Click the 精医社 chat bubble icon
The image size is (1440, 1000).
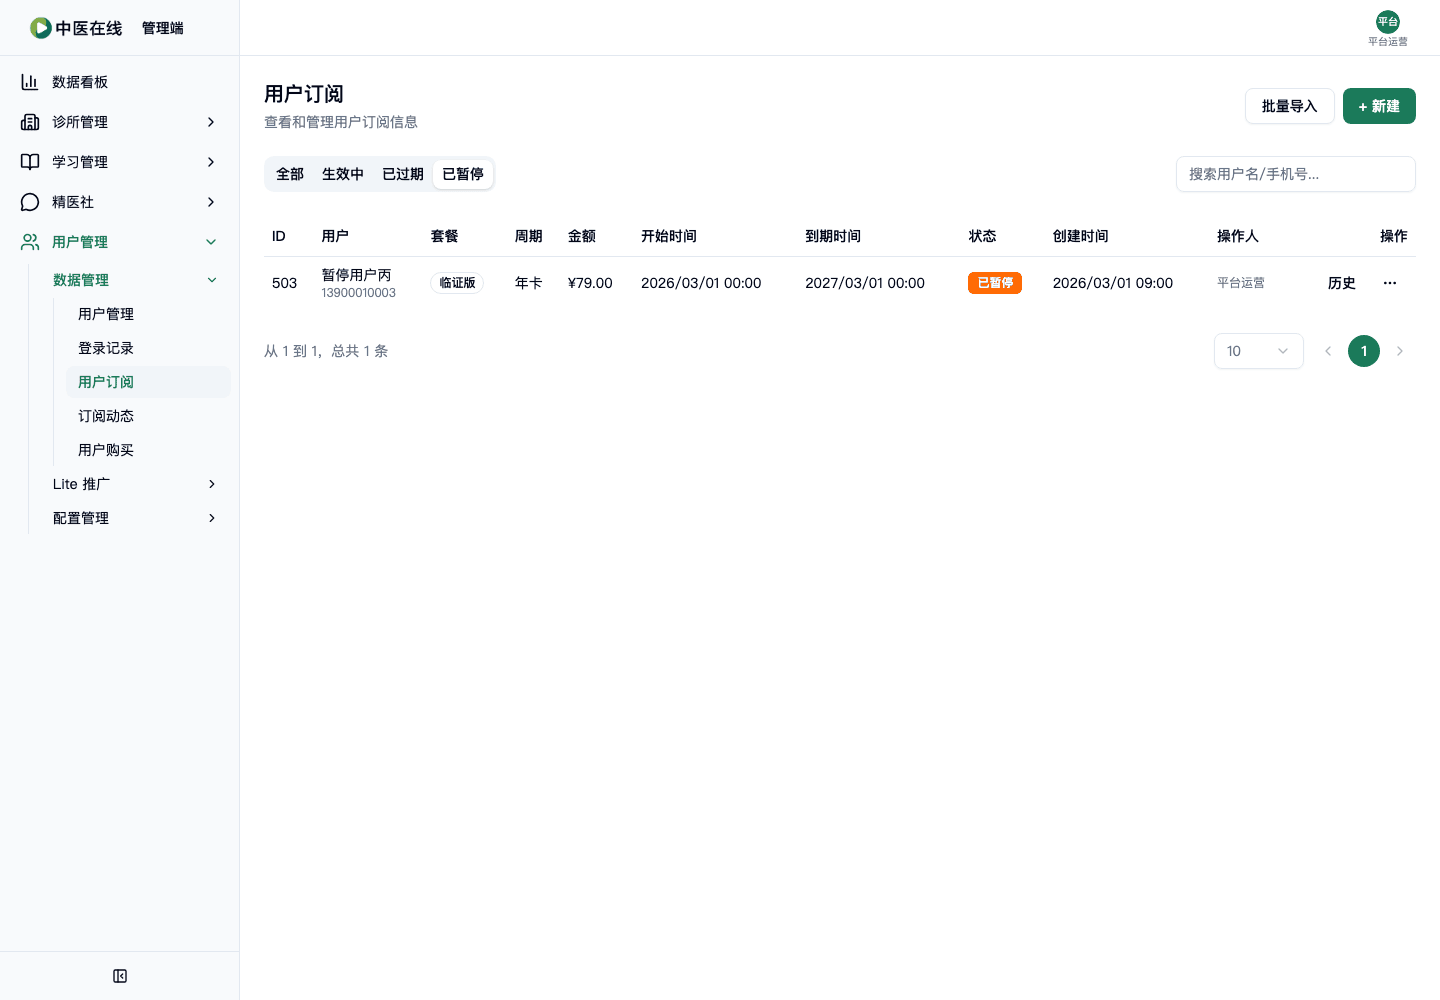30,202
